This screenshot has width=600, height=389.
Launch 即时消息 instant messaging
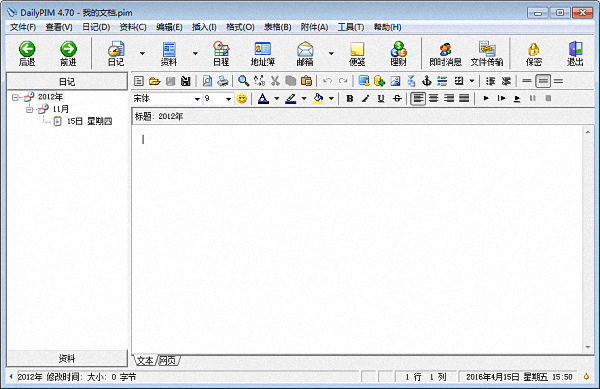click(445, 53)
